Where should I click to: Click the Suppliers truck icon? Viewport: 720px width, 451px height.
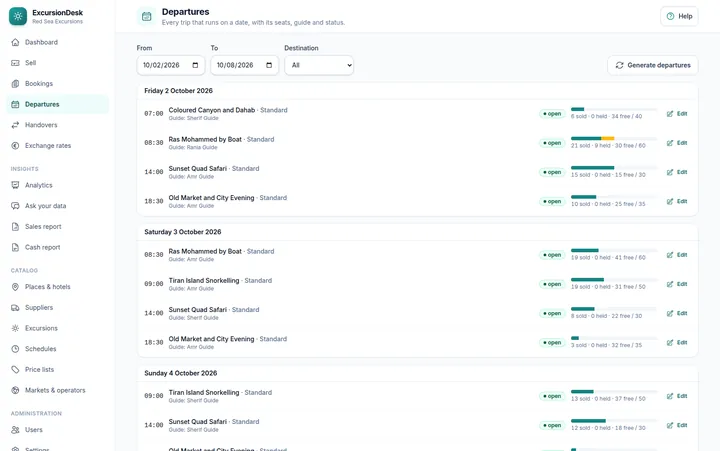pos(15,307)
